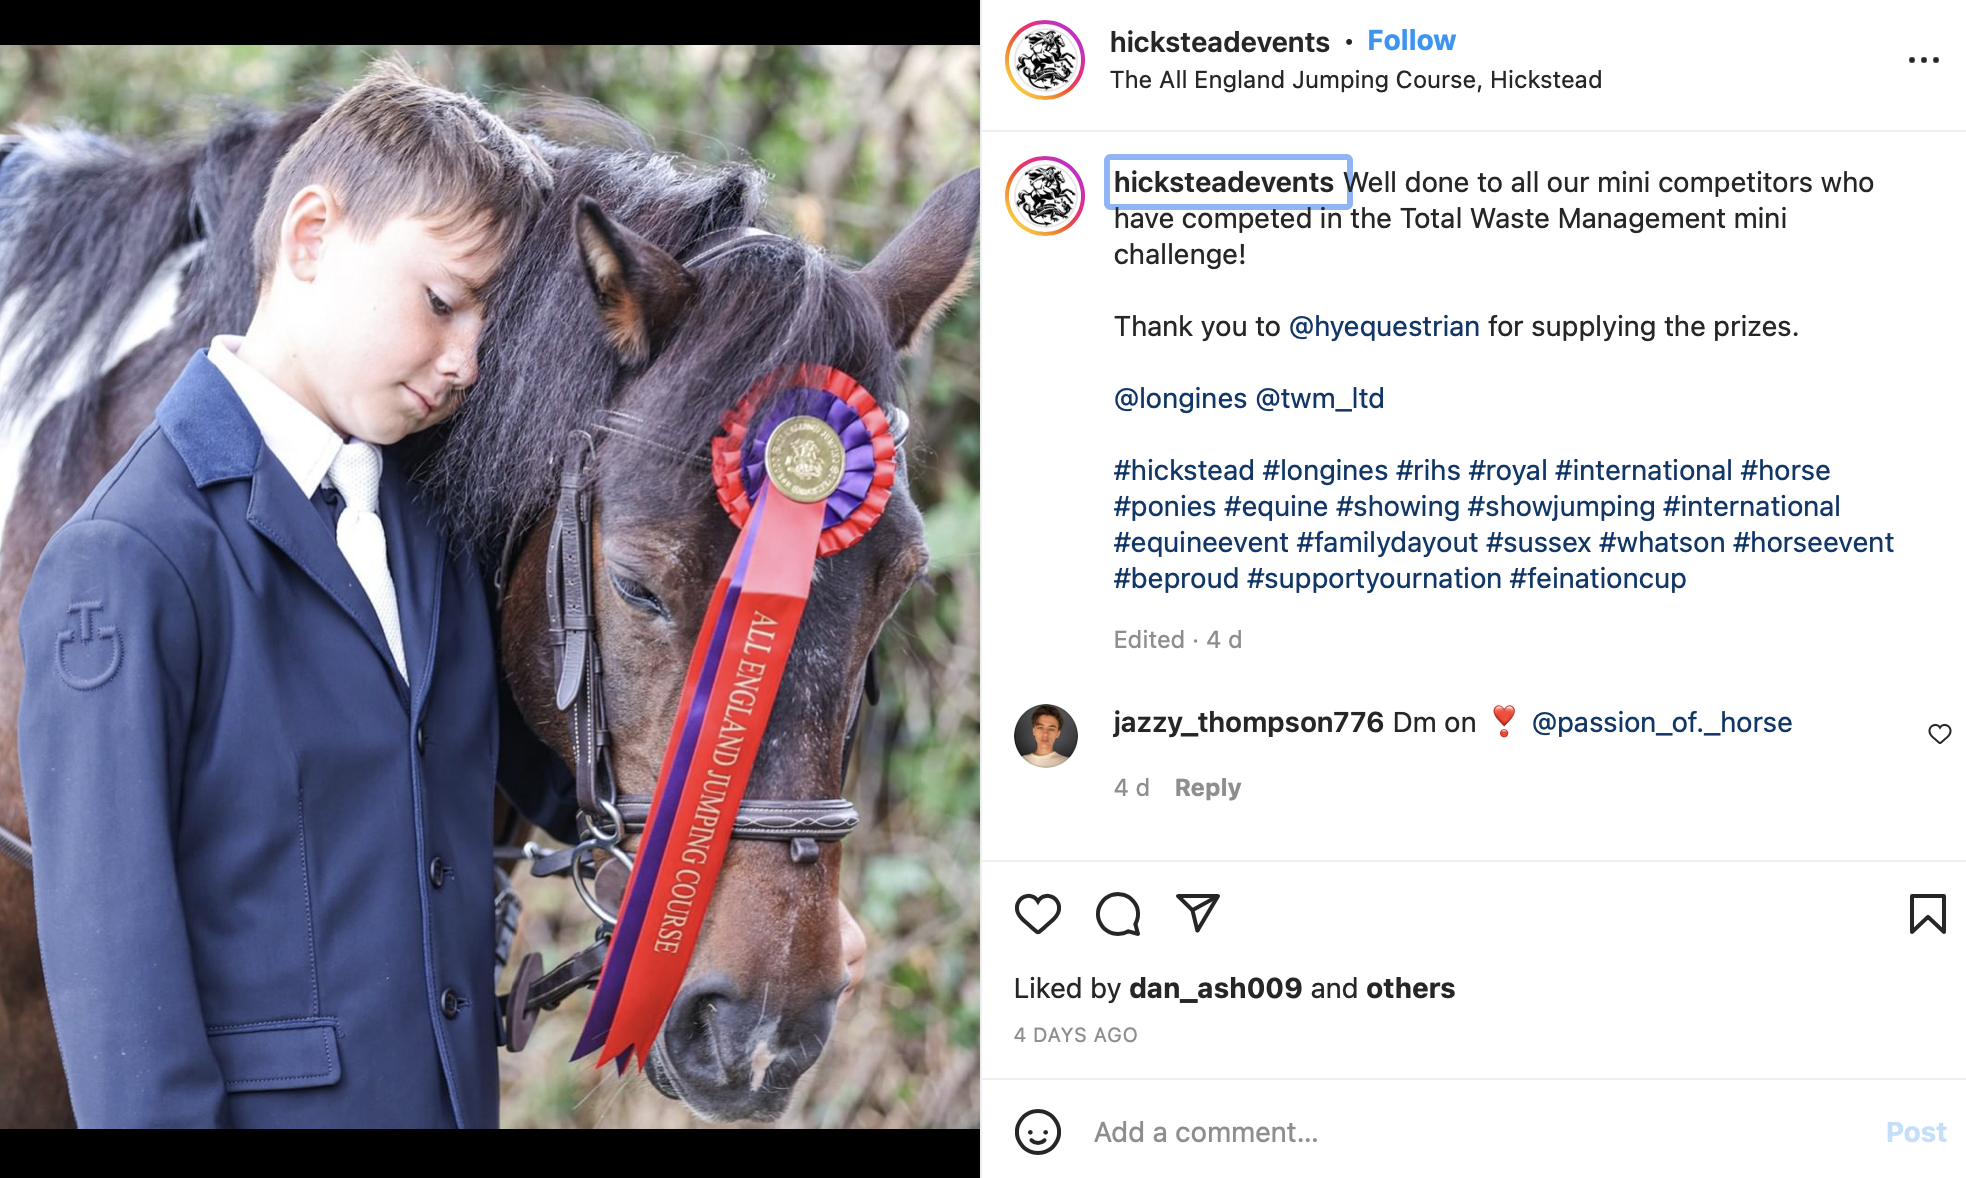Open the emoji picker smiley icon

[1037, 1132]
